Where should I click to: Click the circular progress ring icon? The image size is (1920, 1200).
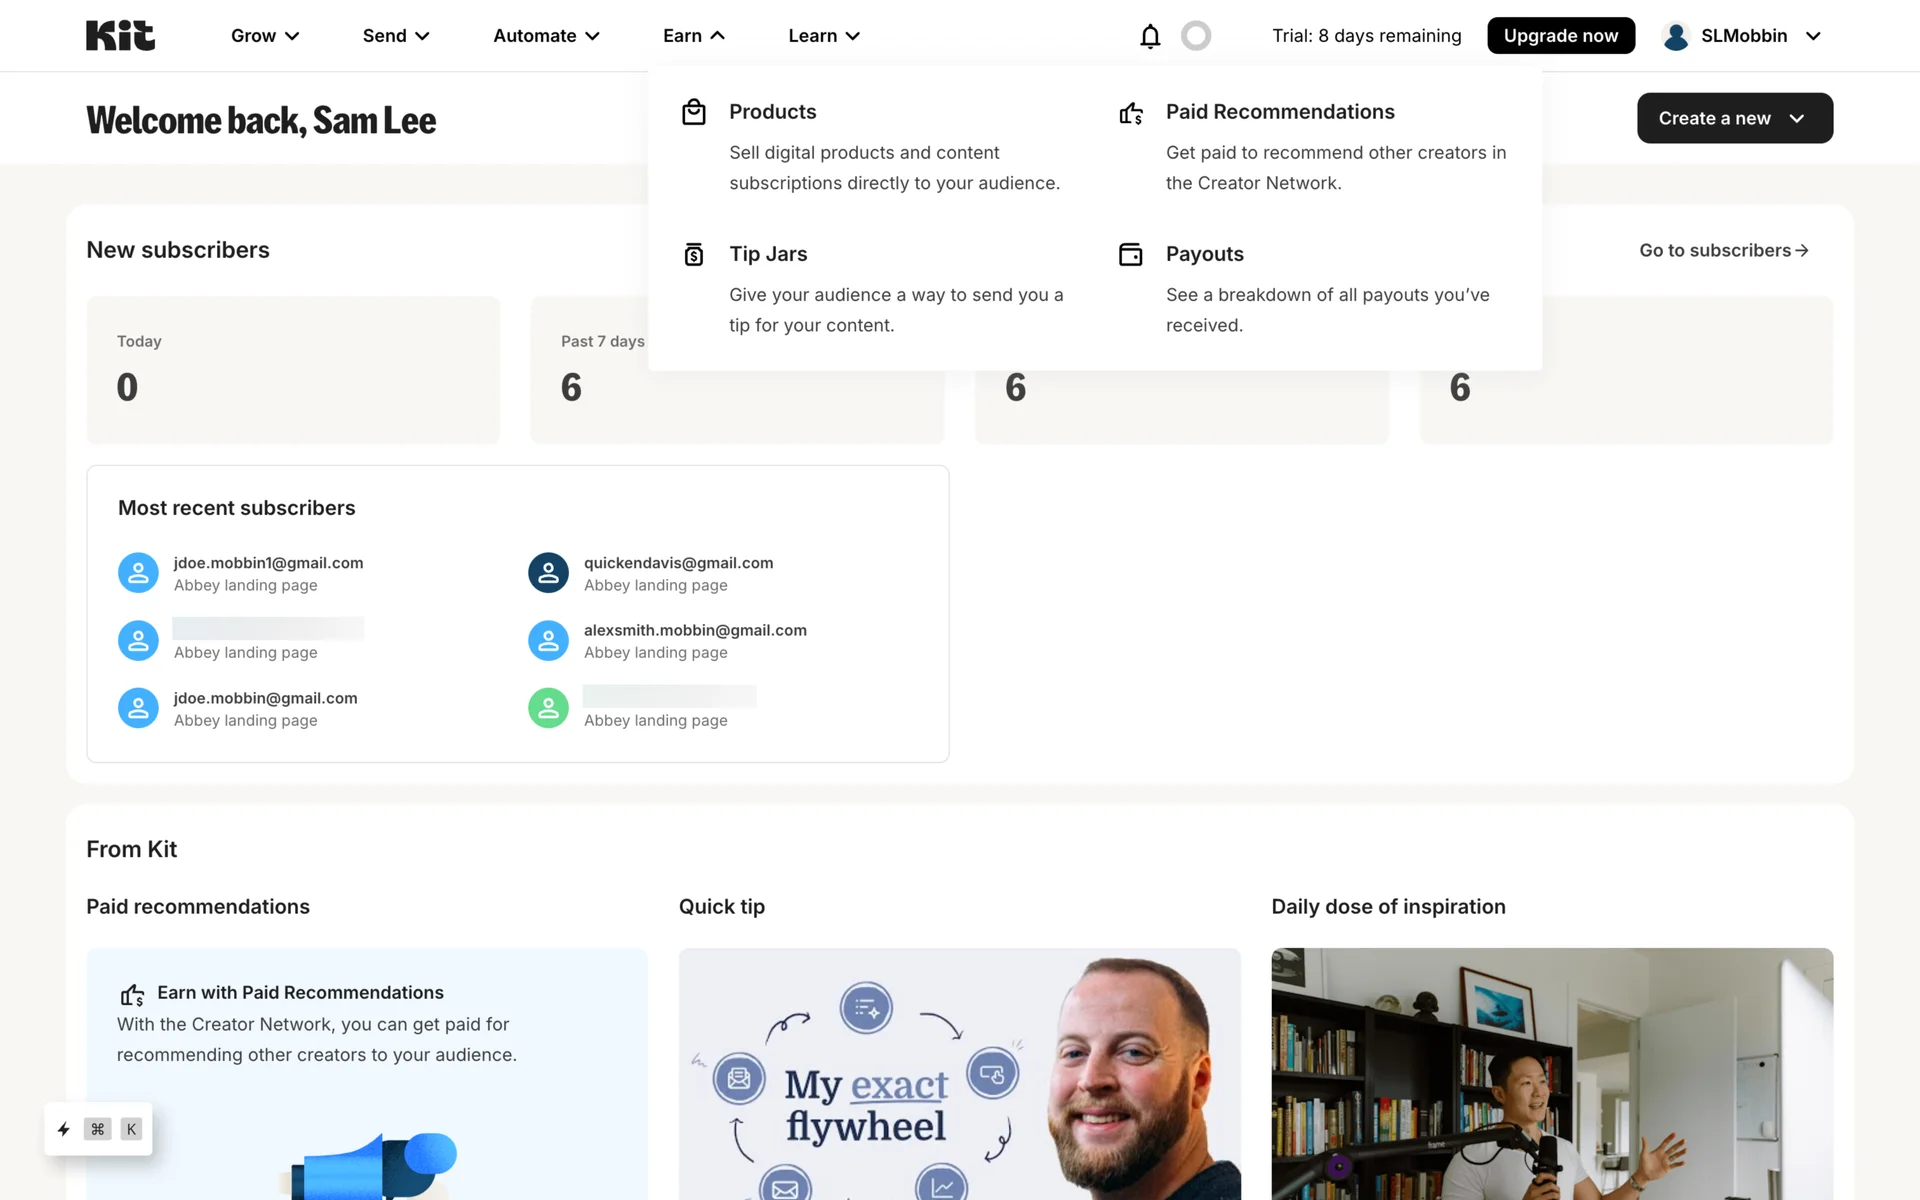pos(1196,36)
